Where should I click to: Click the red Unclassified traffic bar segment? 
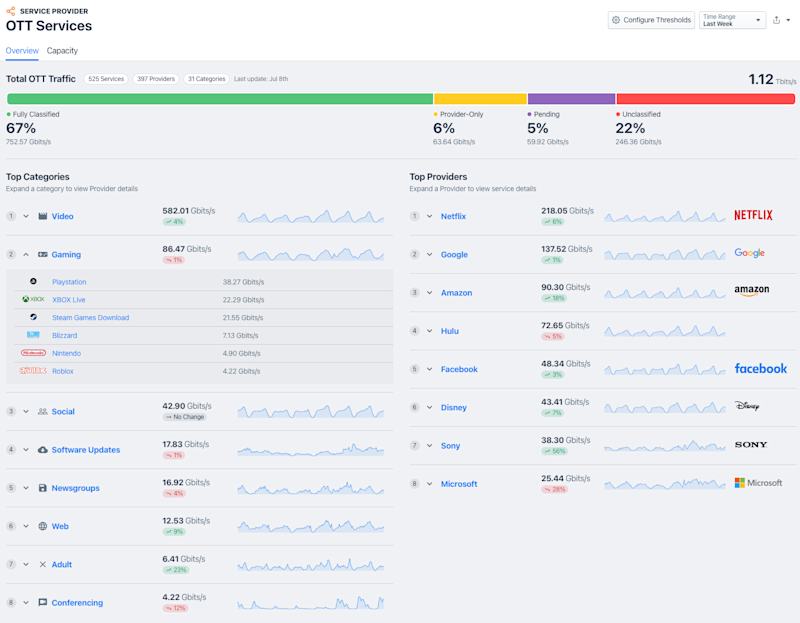point(705,99)
